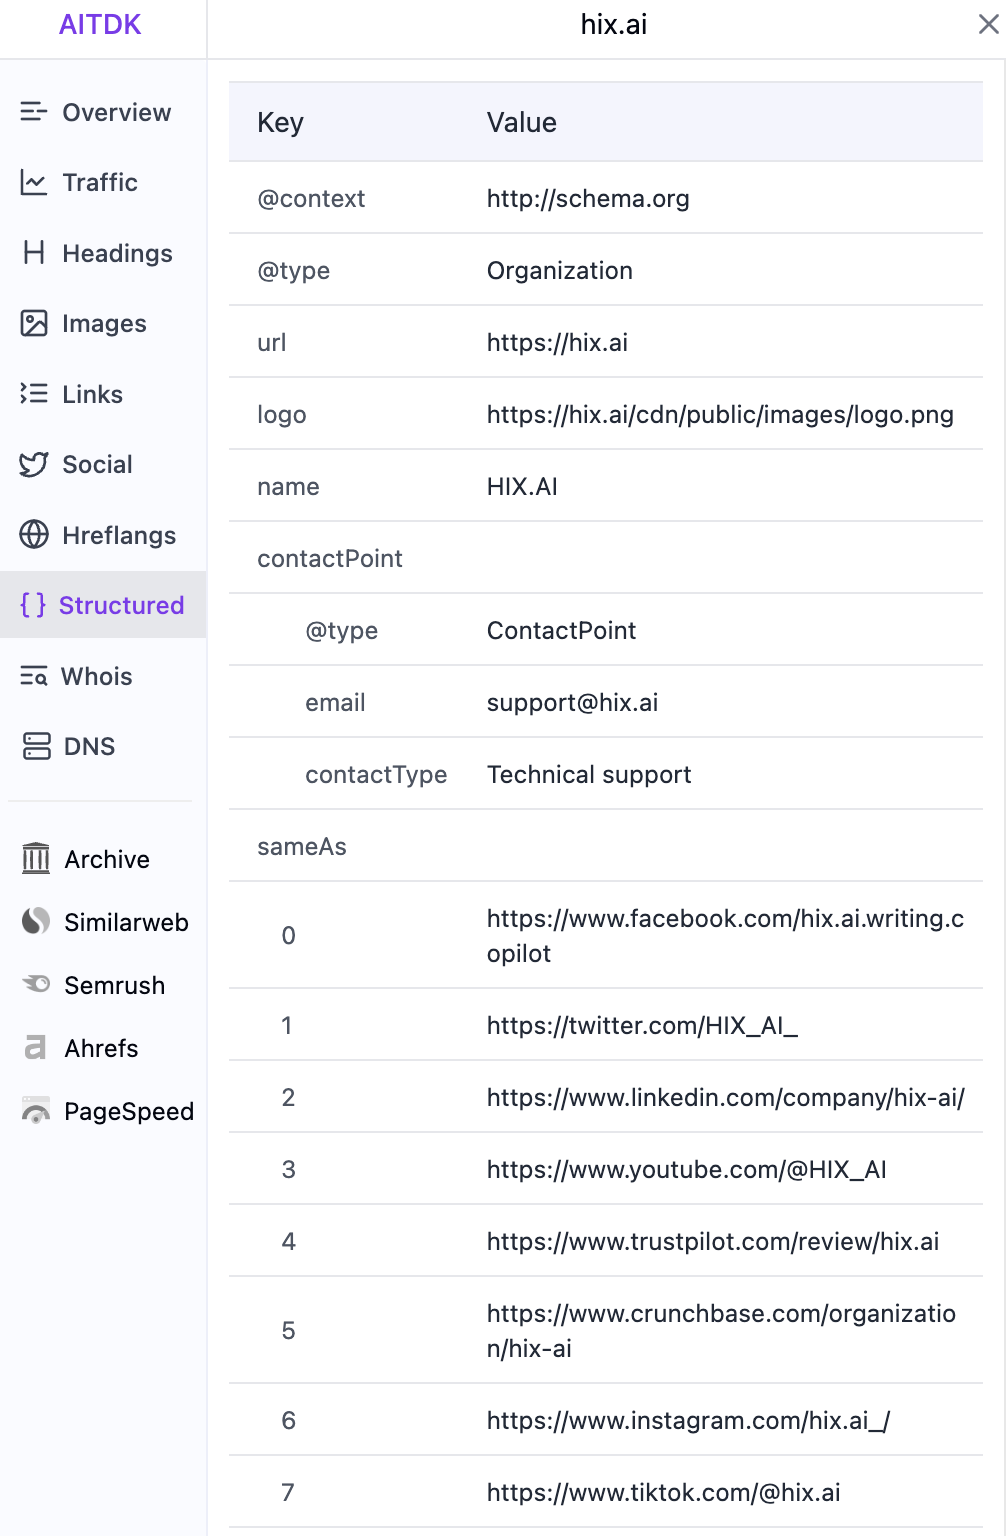Viewport: 1006px width, 1536px height.
Task: Open Ahrefs link text
Action: [102, 1048]
